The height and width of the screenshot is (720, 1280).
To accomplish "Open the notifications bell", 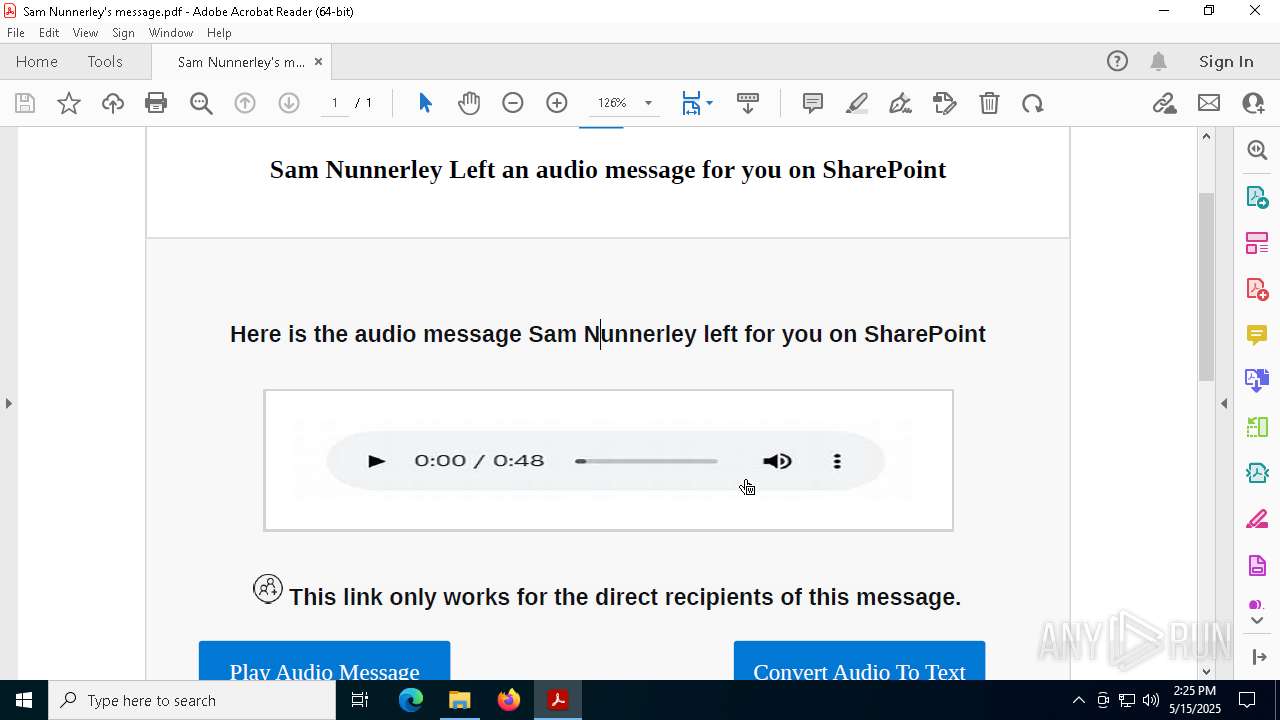I will [x=1159, y=61].
